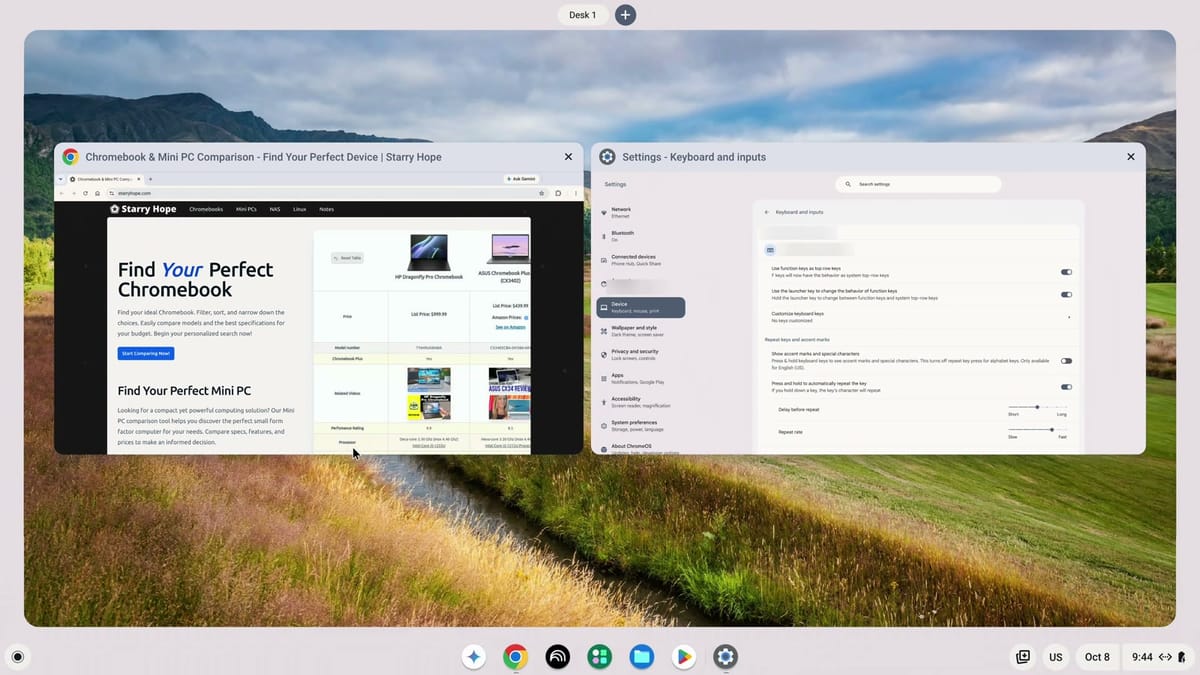Image resolution: width=1200 pixels, height=675 pixels.
Task: Open the Play Store on the shelf
Action: [684, 657]
